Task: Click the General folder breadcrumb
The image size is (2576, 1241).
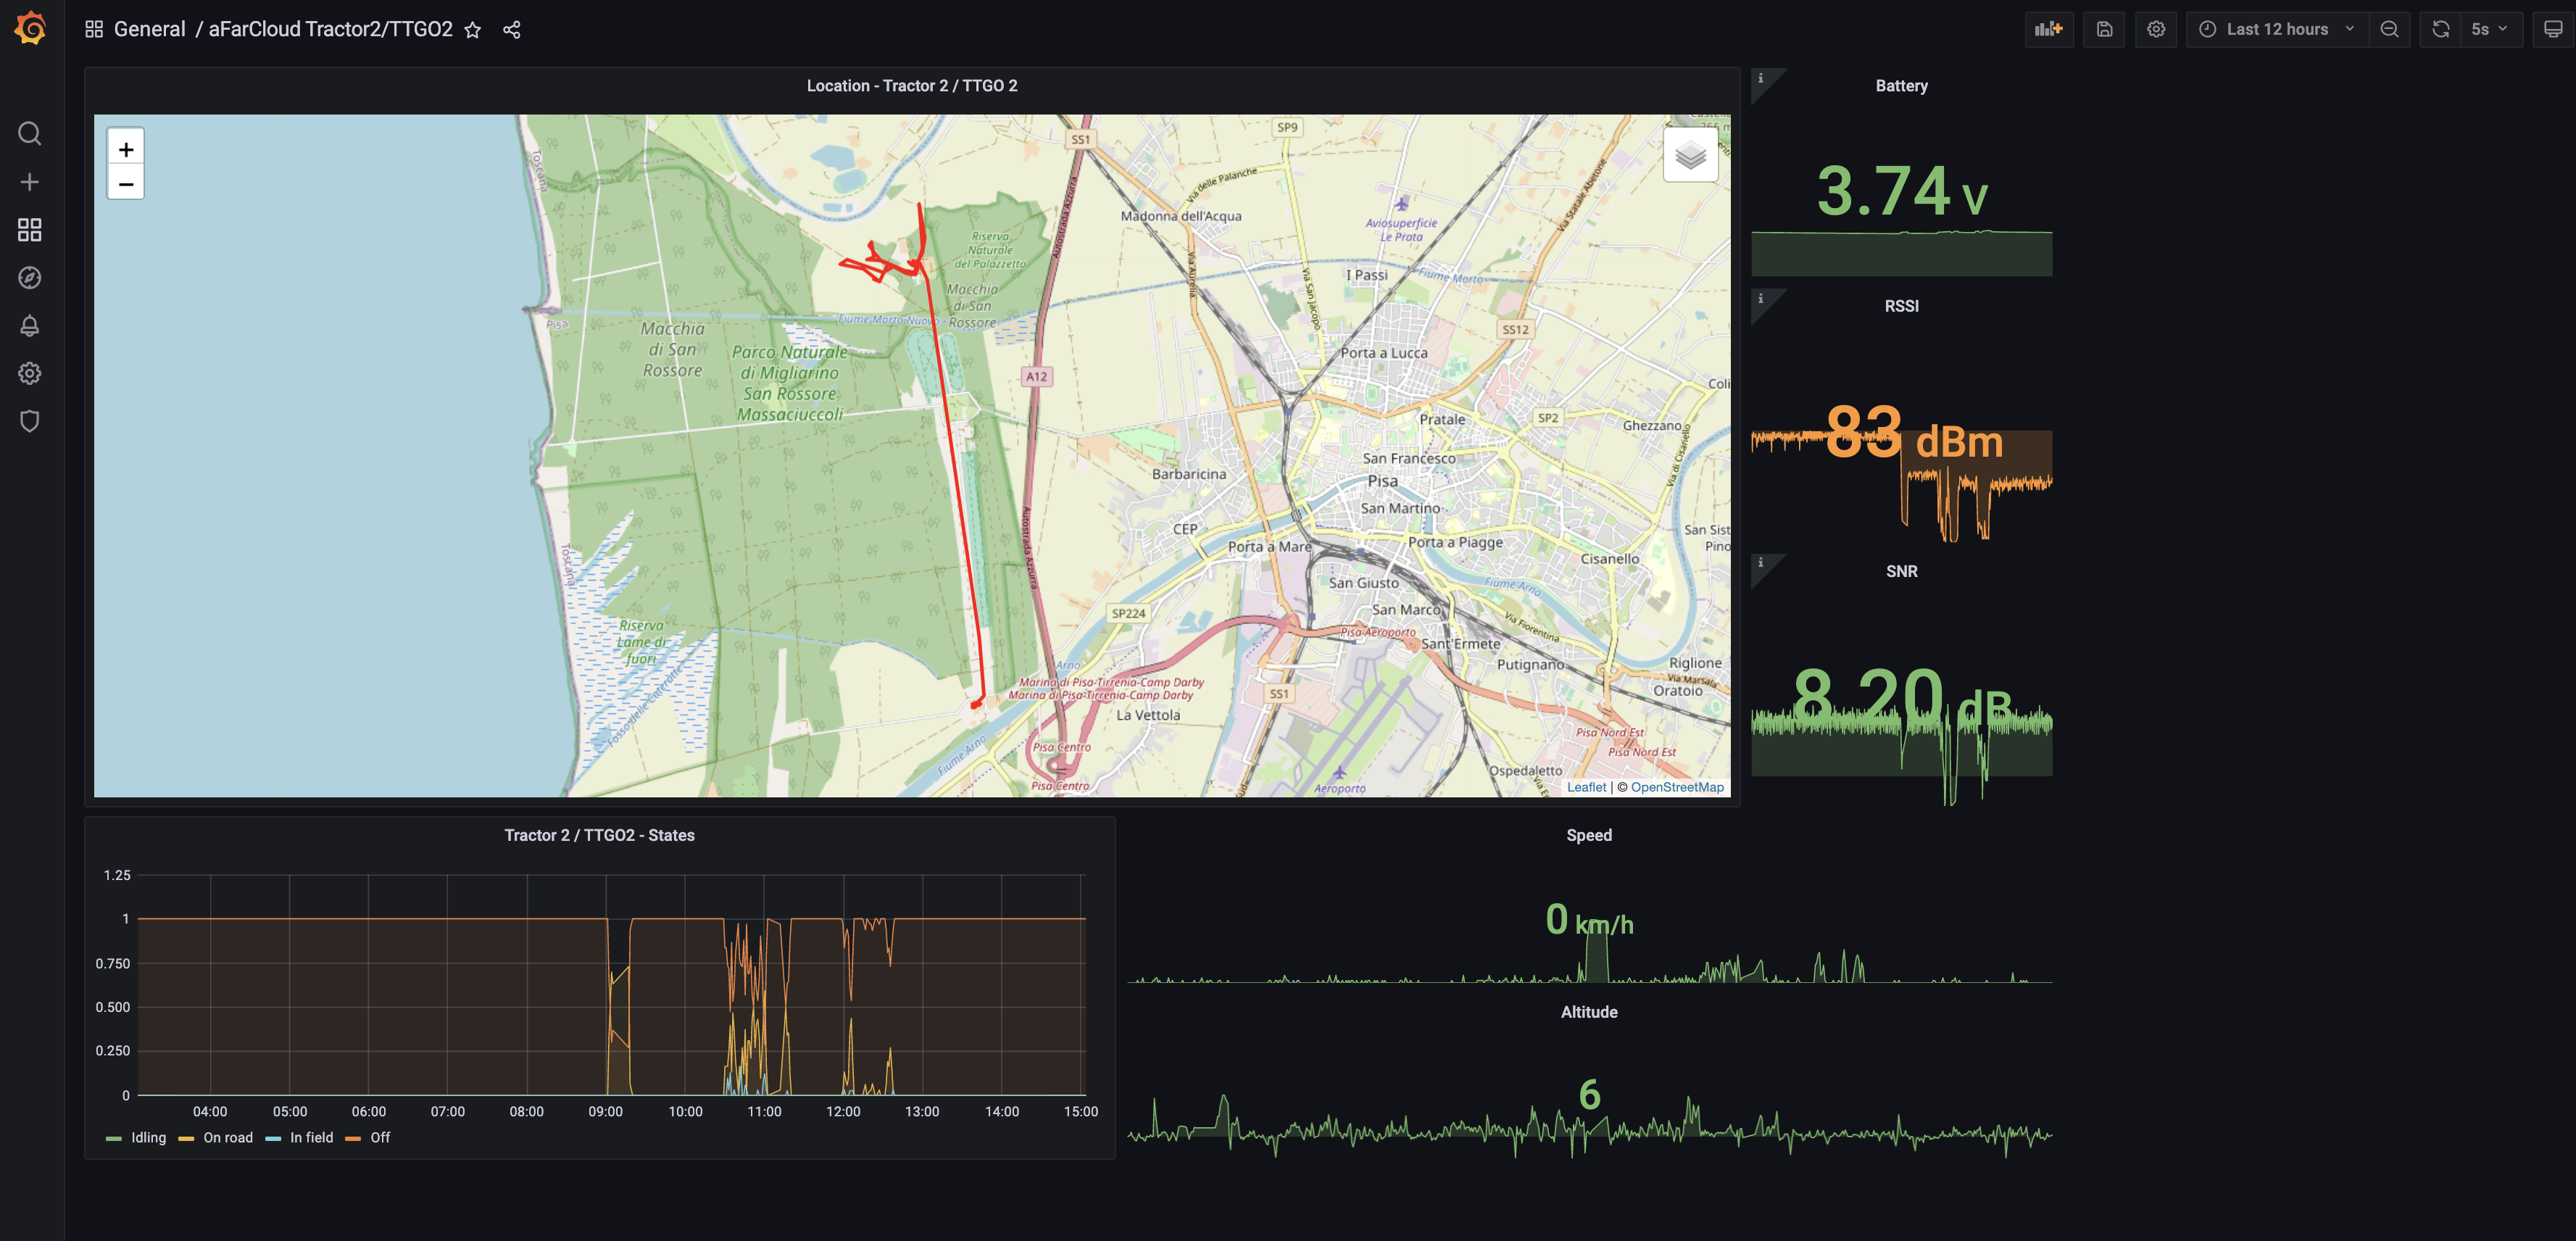Action: pos(149,29)
